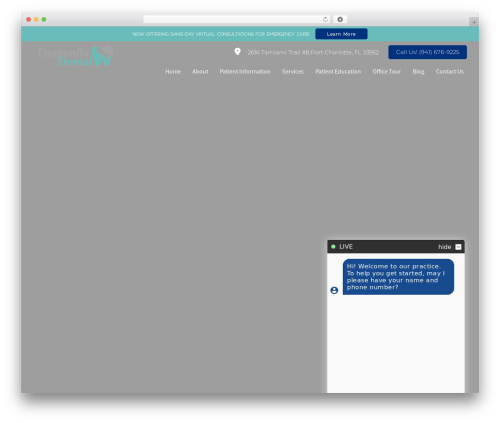Click the Learn More button

(341, 34)
